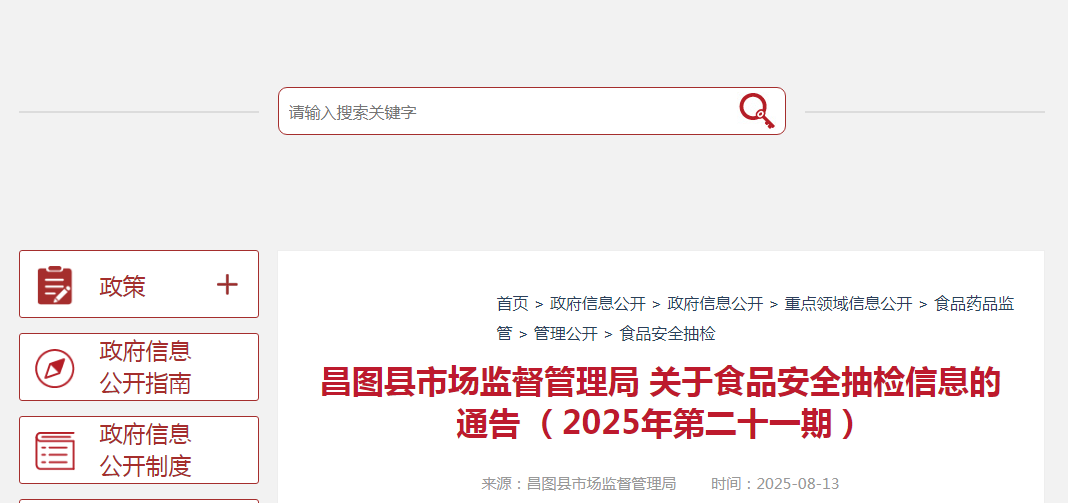Click the publish date 2025-08-13
Viewport: 1068px width, 503px height.
click(x=798, y=484)
